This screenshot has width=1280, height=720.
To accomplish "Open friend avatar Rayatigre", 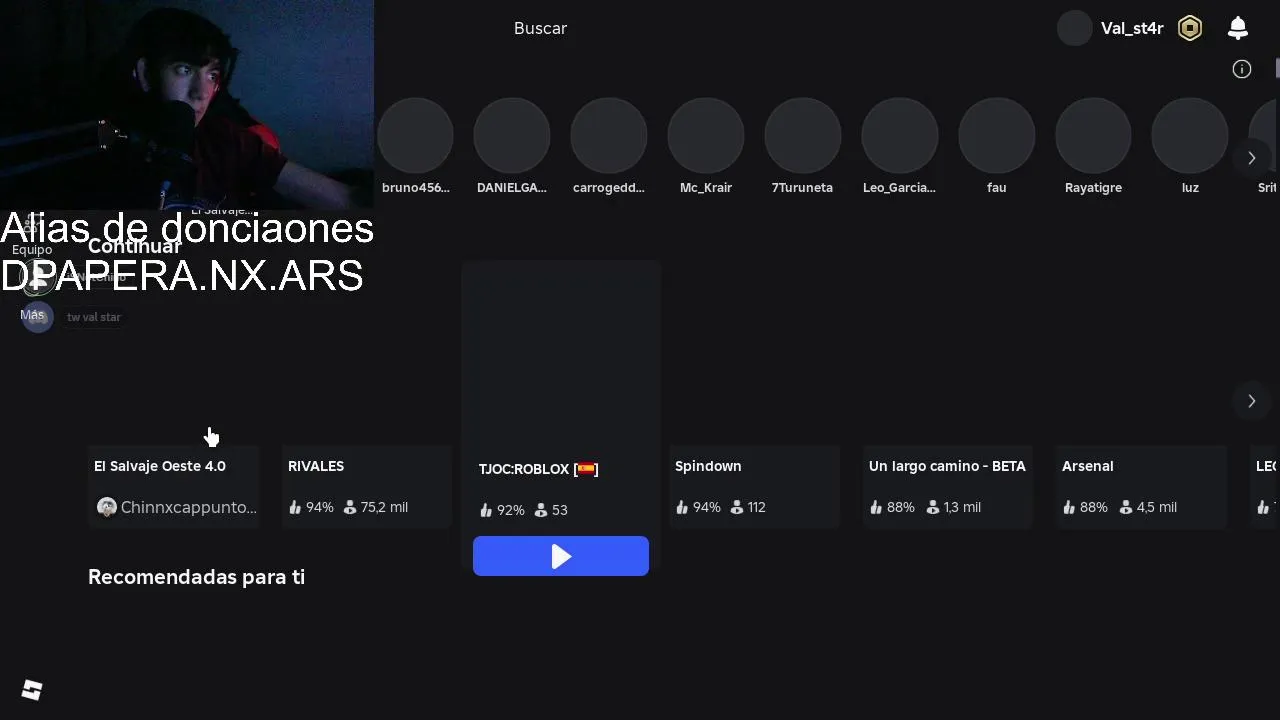I will tap(1093, 136).
